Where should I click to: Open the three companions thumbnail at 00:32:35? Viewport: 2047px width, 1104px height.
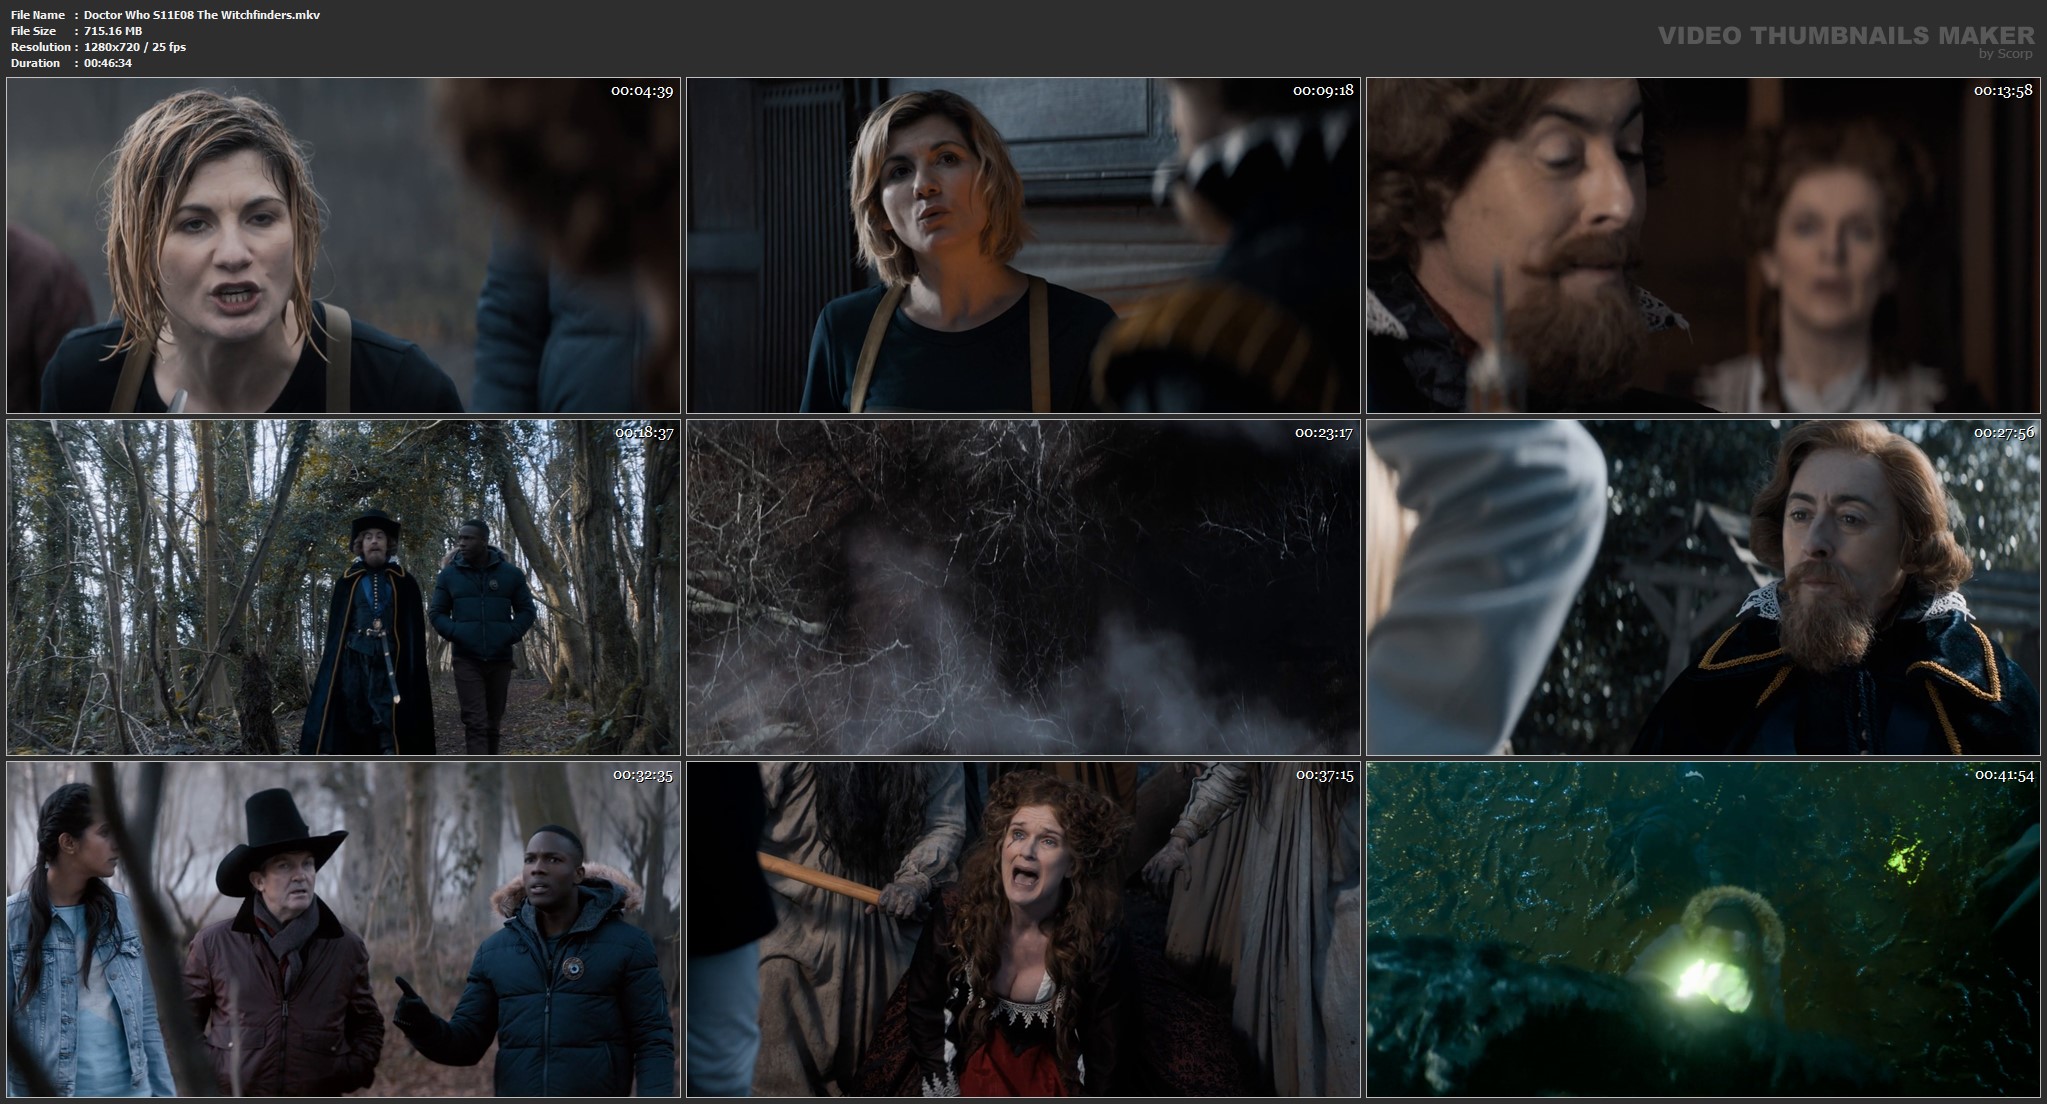343,930
